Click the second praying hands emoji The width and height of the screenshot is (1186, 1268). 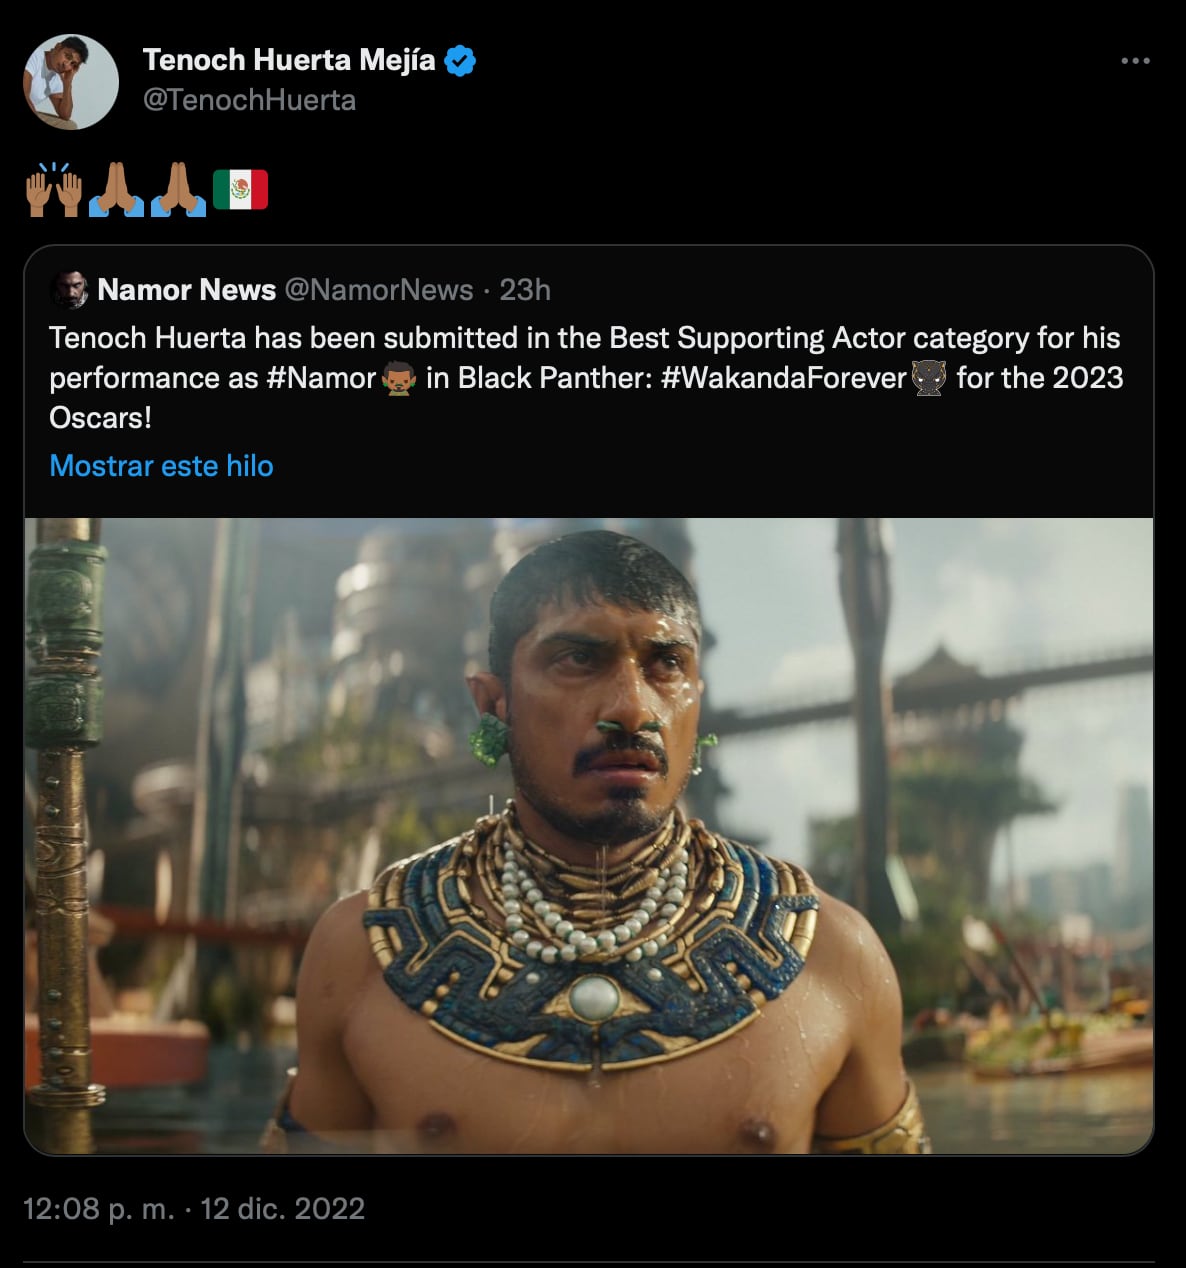point(178,190)
